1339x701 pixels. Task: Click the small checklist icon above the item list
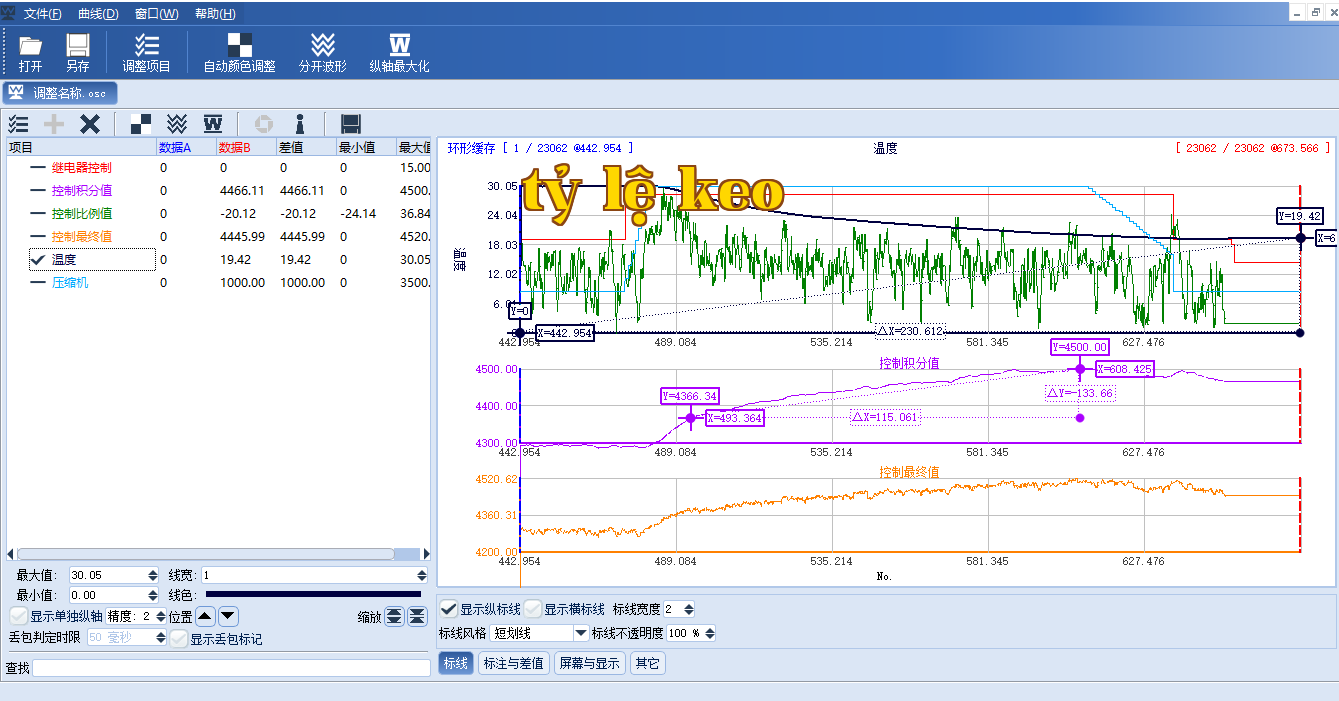[18, 124]
